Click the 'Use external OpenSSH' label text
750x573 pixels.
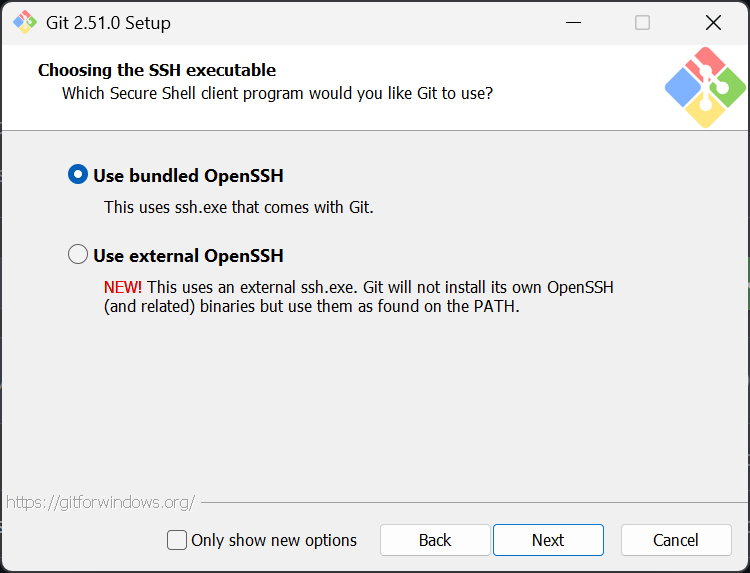click(x=188, y=256)
